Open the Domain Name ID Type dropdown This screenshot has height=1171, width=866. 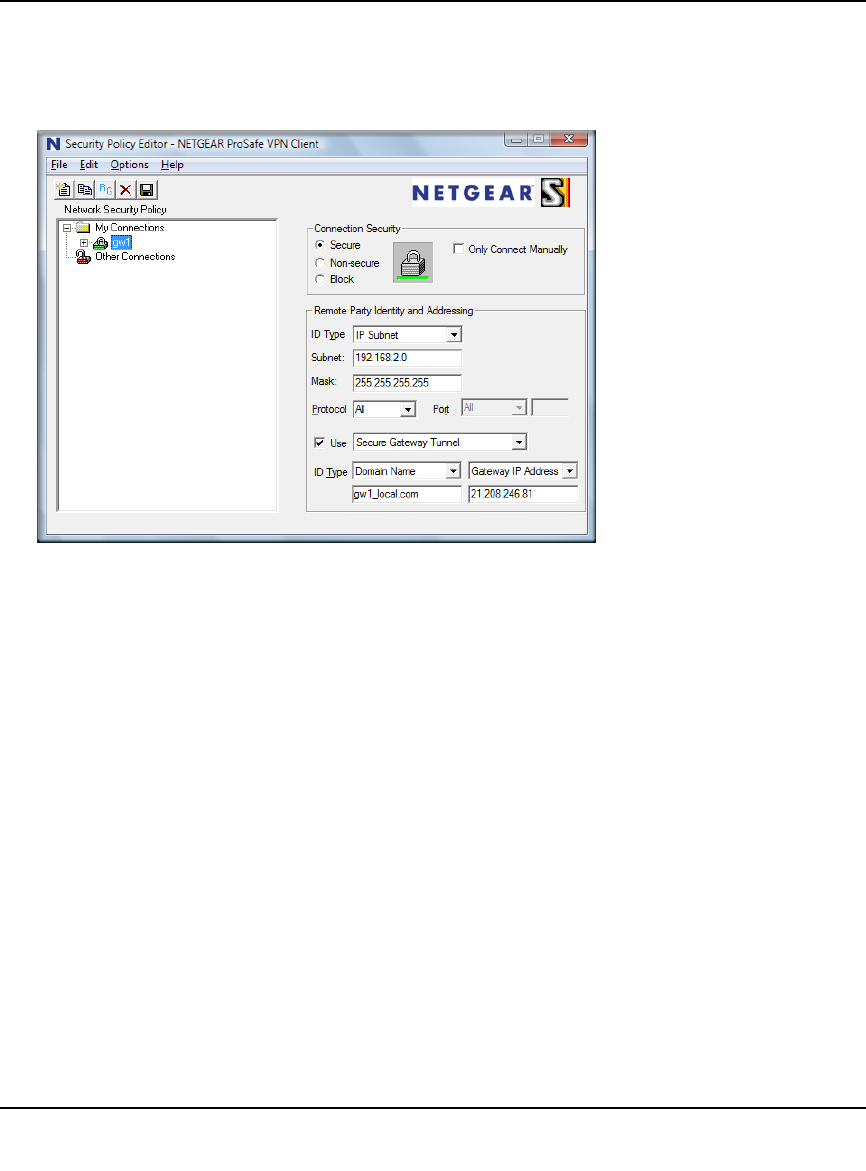pyautogui.click(x=453, y=471)
